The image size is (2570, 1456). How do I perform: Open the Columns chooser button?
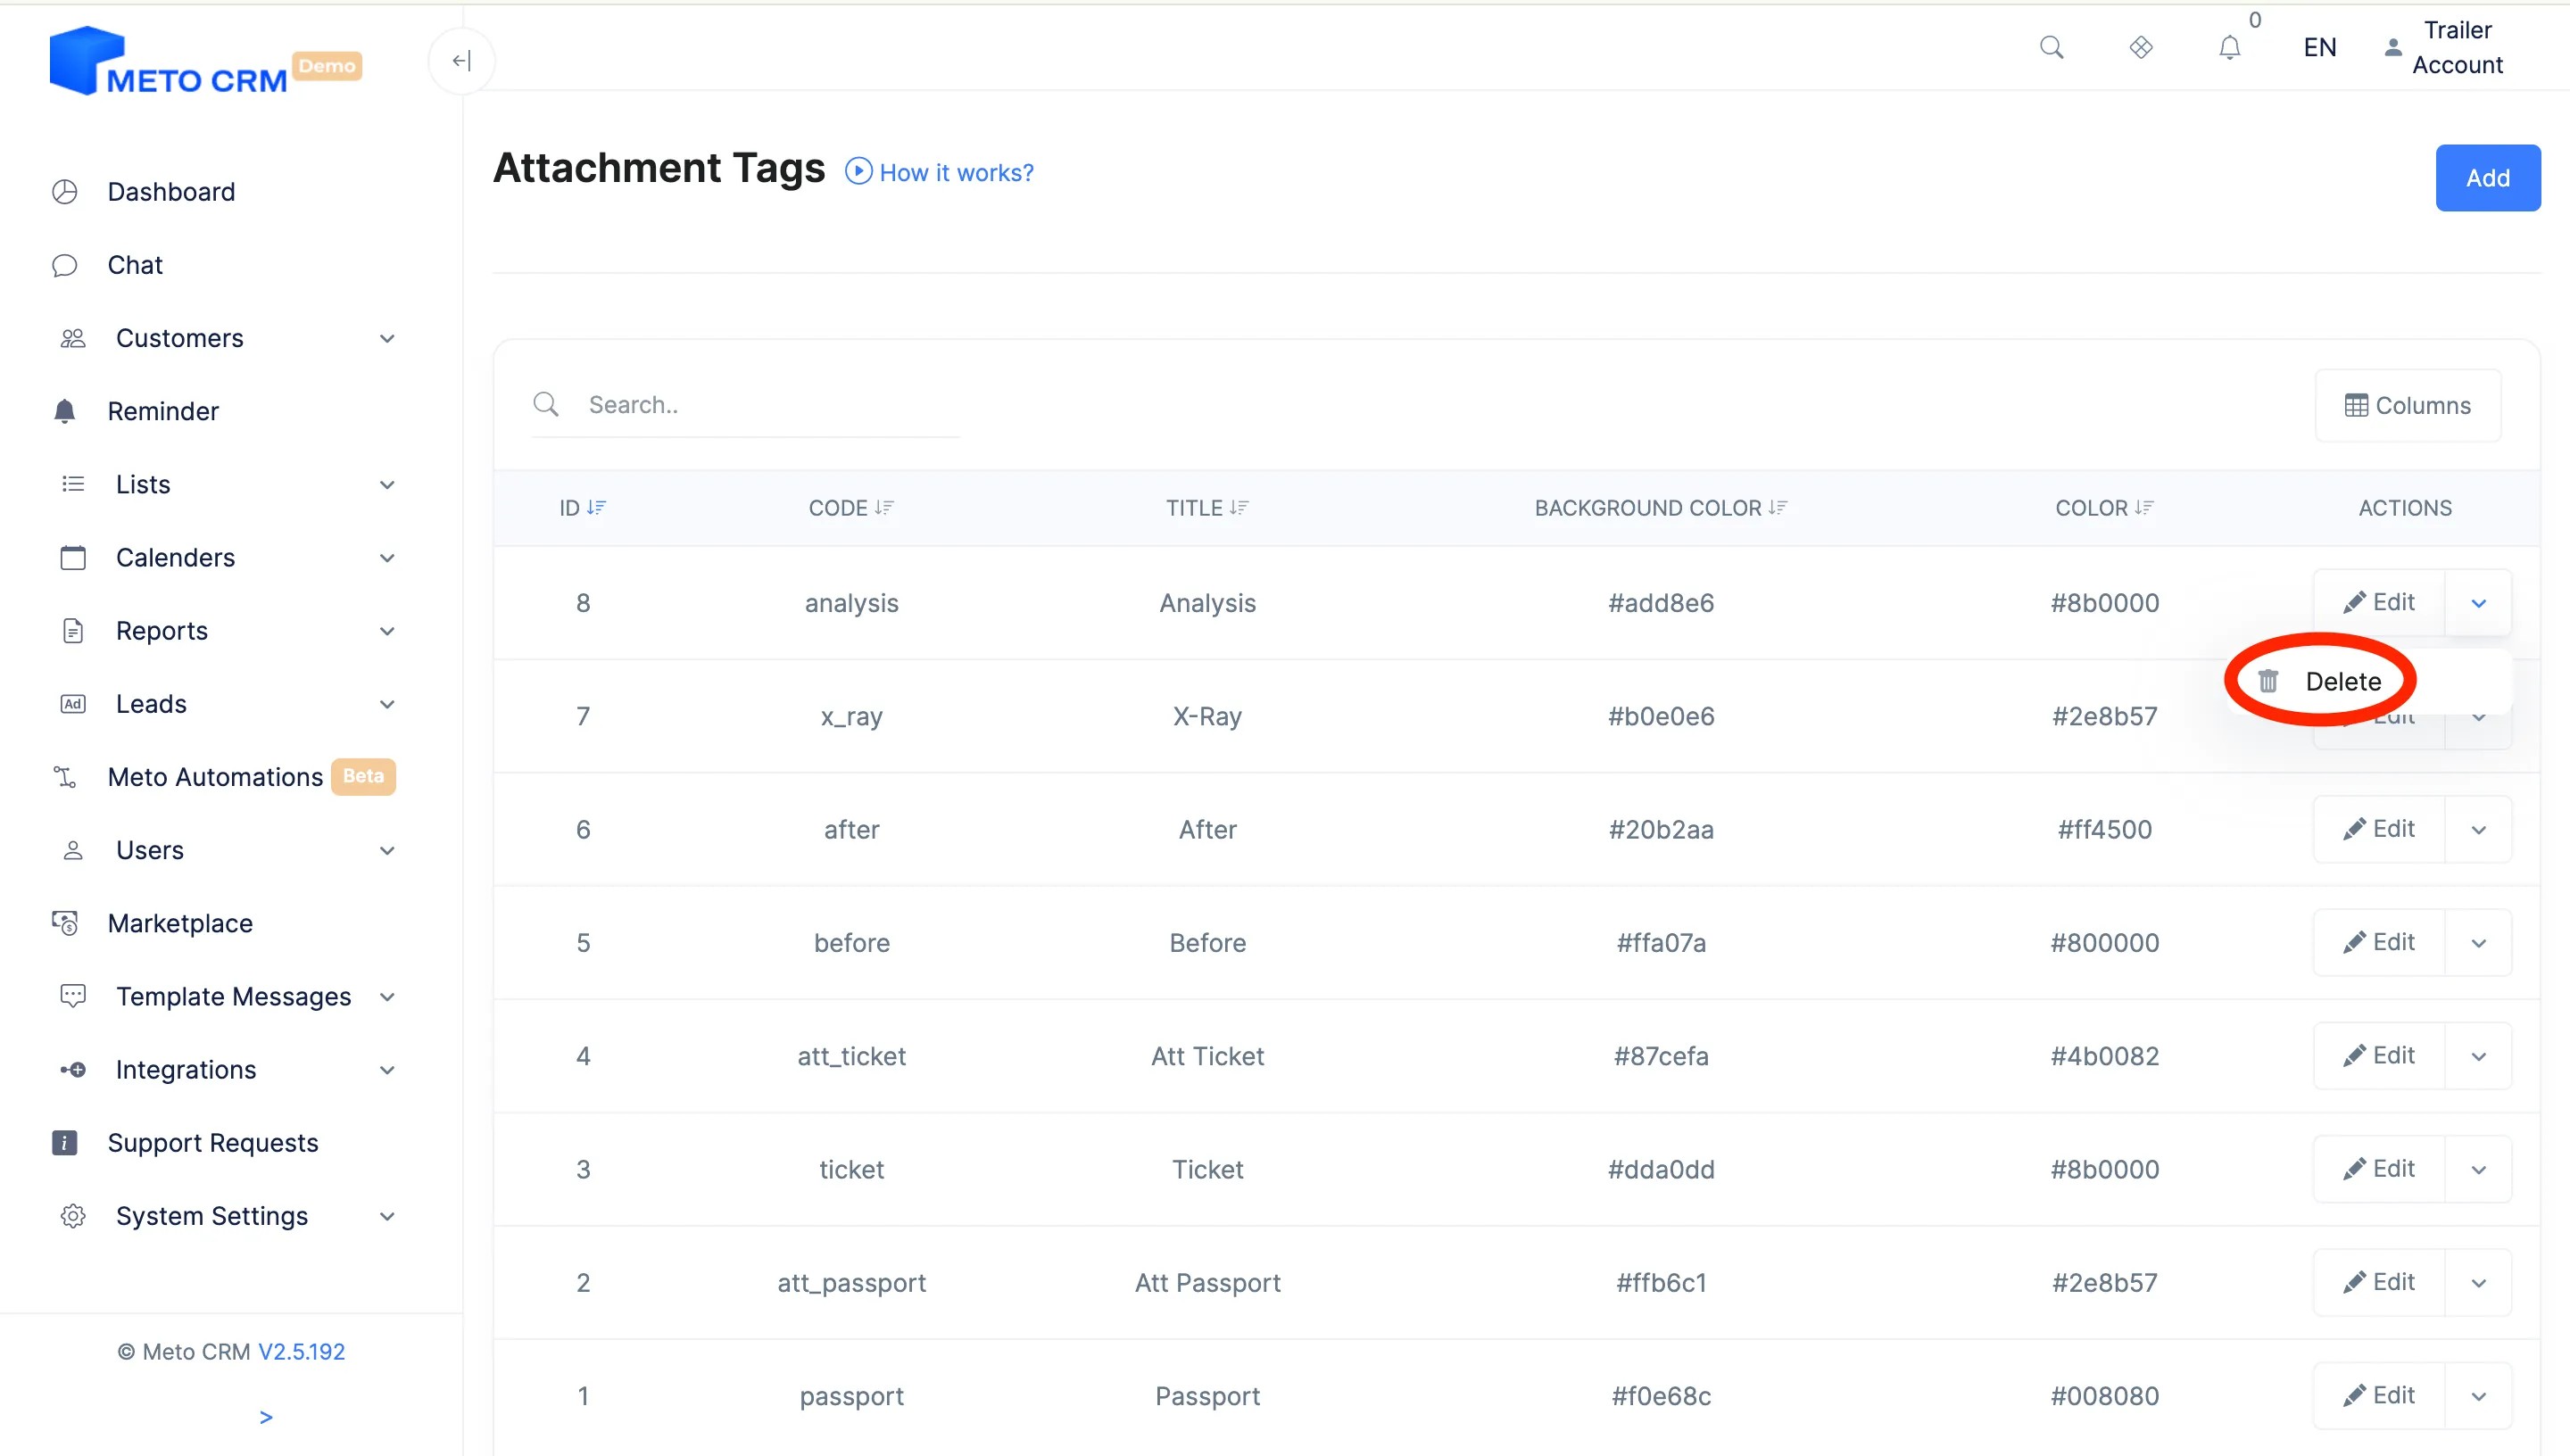click(x=2407, y=404)
